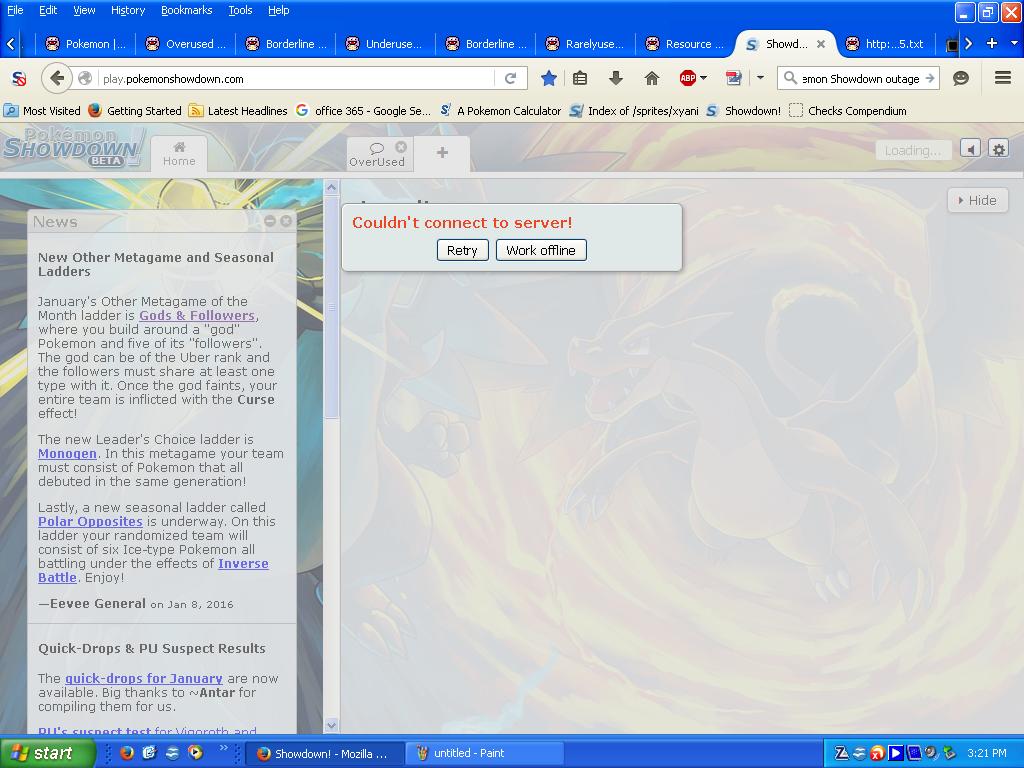Go to the Firefox Home page icon
The width and height of the screenshot is (1024, 768).
click(x=652, y=78)
